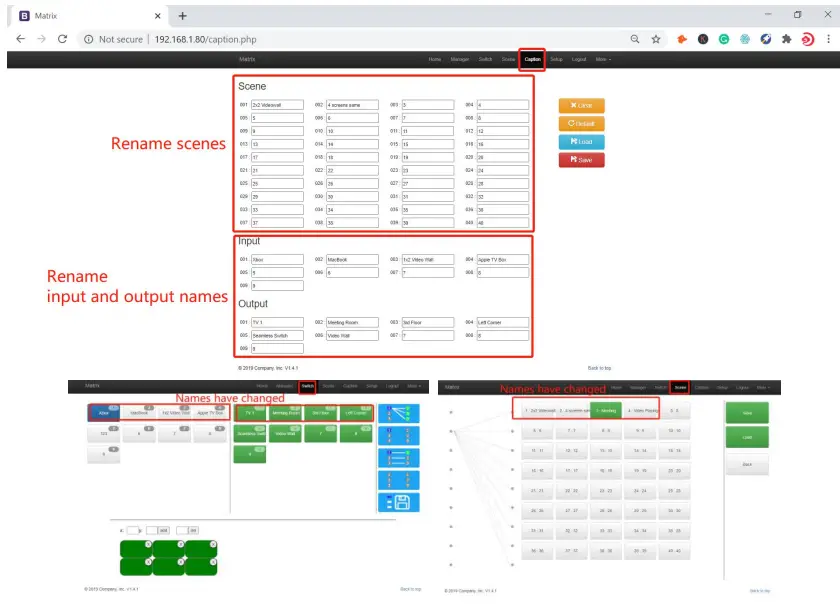Select the green TV 1 output button
This screenshot has width=840, height=610.
tap(250, 413)
